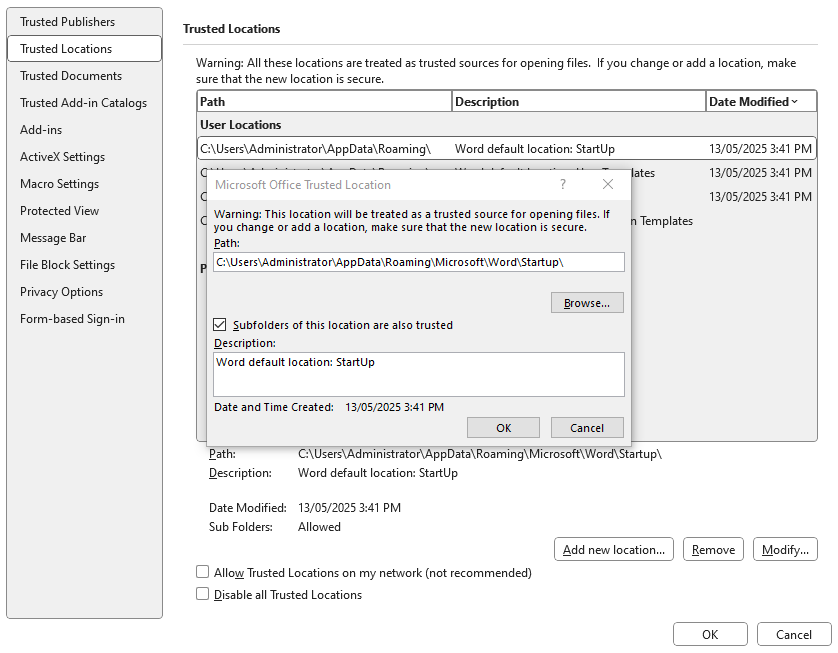The image size is (838, 653).
Task: Sort by Date Modified column arrow
Action: coord(795,102)
